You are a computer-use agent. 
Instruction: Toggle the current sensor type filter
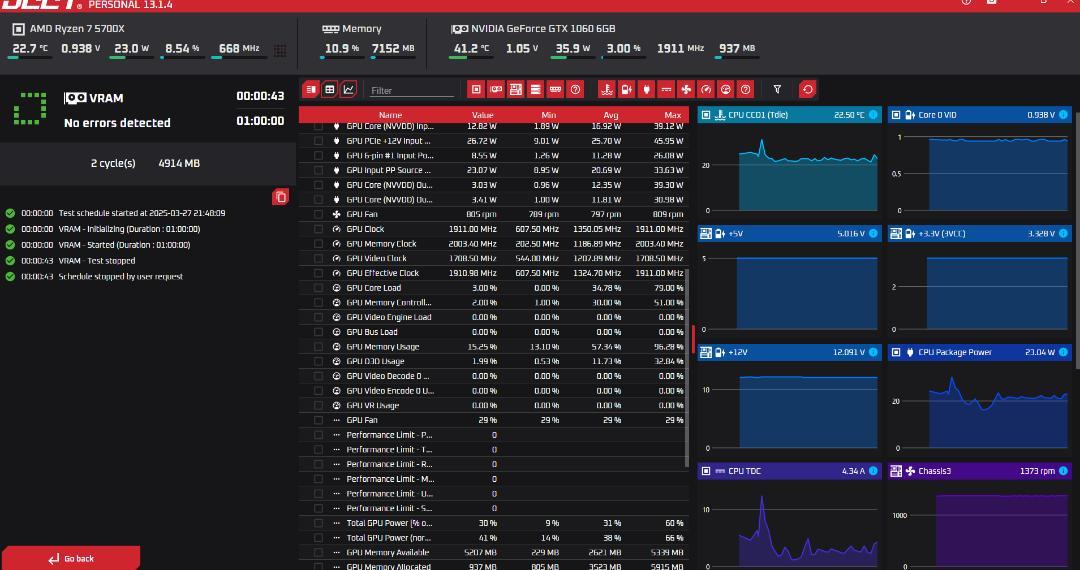point(666,89)
